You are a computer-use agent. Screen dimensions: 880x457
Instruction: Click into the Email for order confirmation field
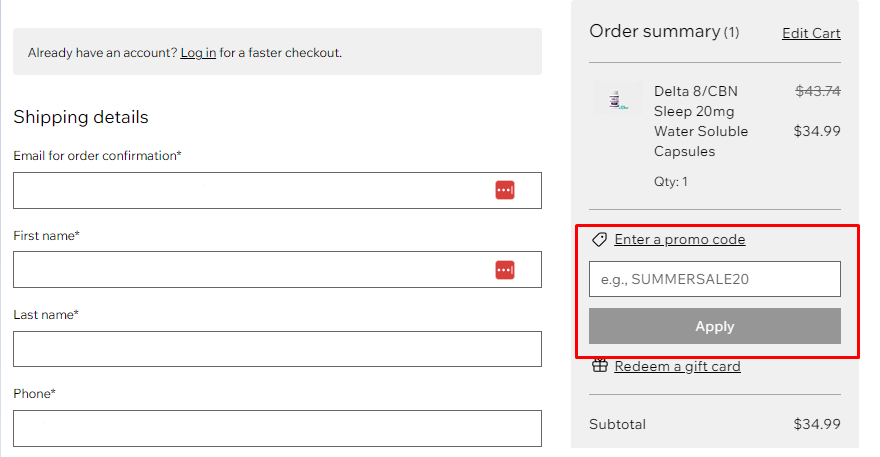point(250,190)
